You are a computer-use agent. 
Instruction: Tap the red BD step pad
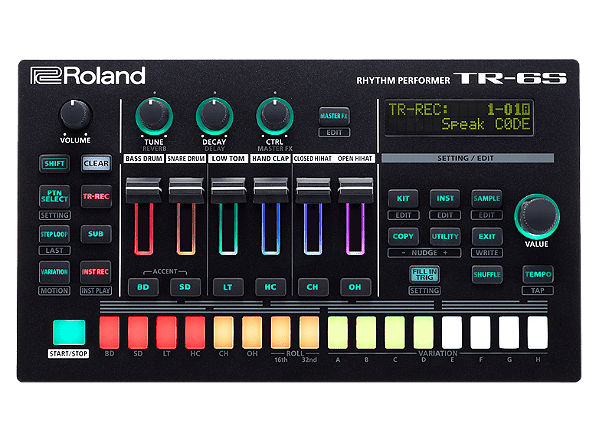[x=109, y=332]
